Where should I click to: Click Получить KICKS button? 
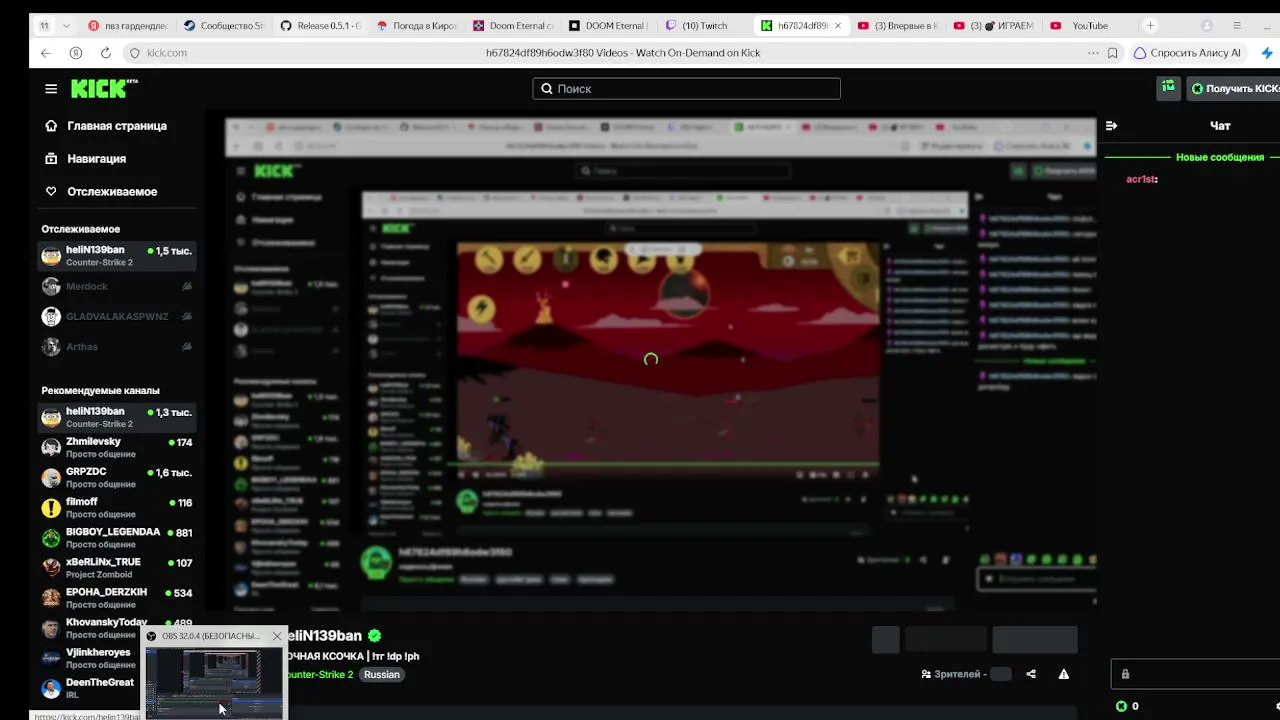point(1234,89)
